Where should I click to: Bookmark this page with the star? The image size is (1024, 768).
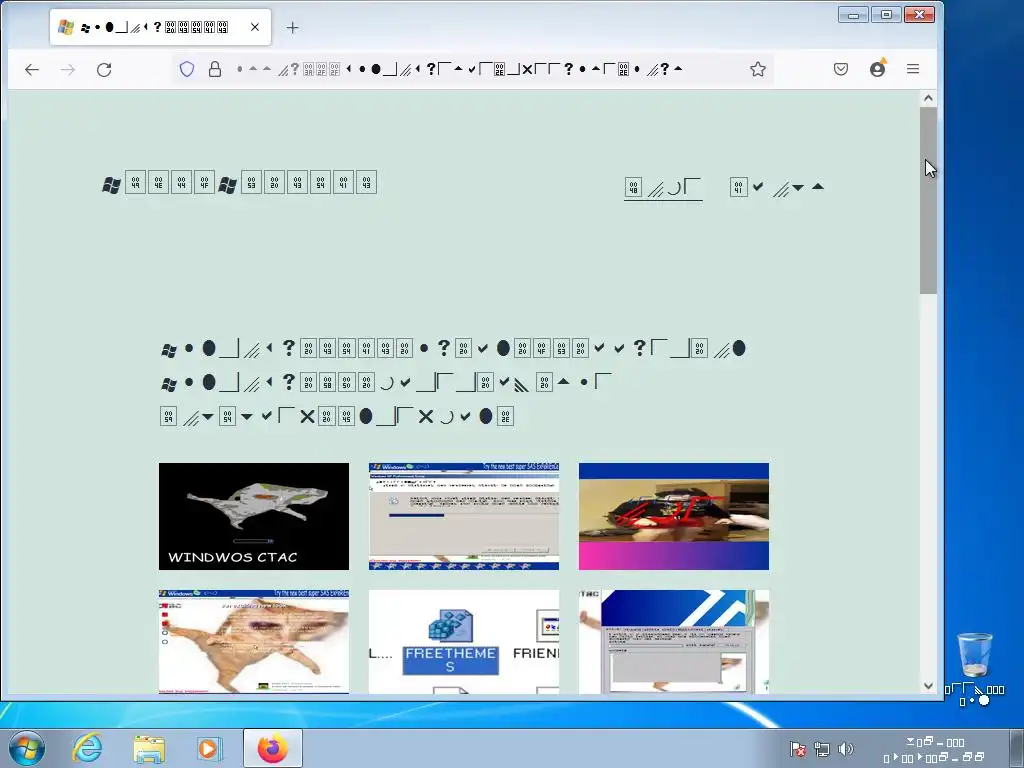[758, 69]
